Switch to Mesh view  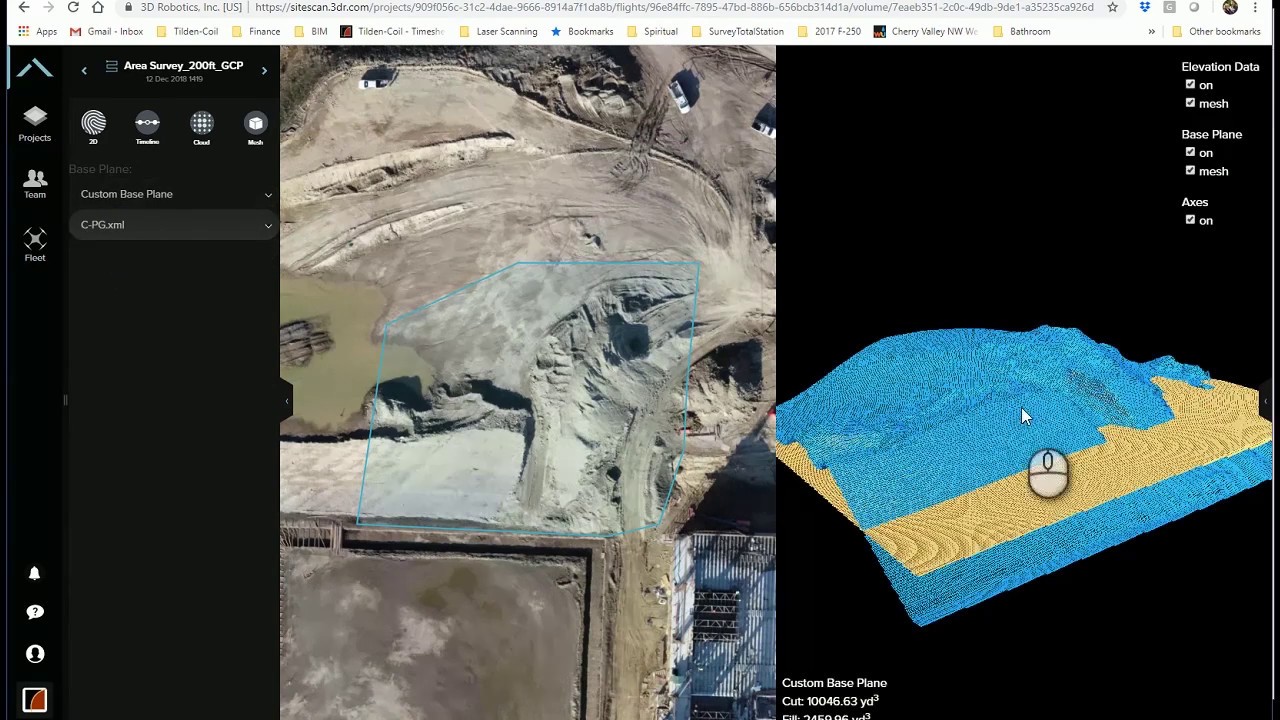click(255, 127)
